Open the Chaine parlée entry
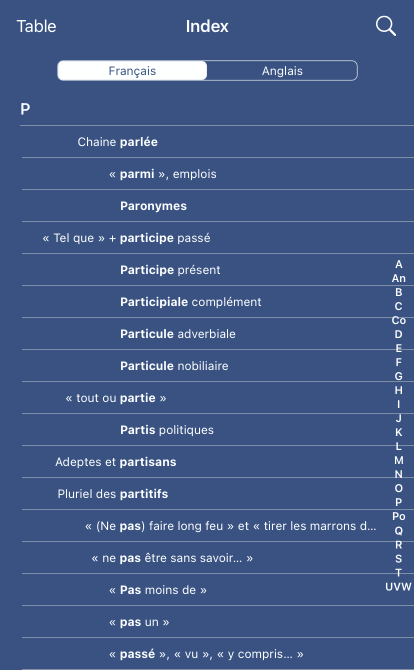Viewport: 414px width, 670px height. [218, 142]
